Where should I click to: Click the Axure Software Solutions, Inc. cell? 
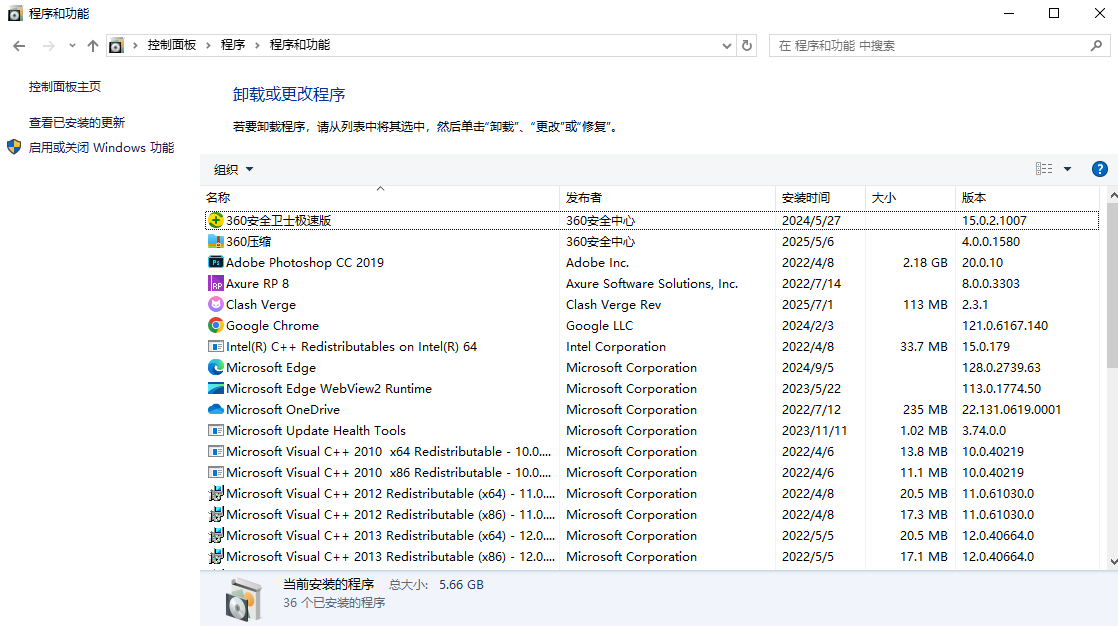click(x=652, y=284)
